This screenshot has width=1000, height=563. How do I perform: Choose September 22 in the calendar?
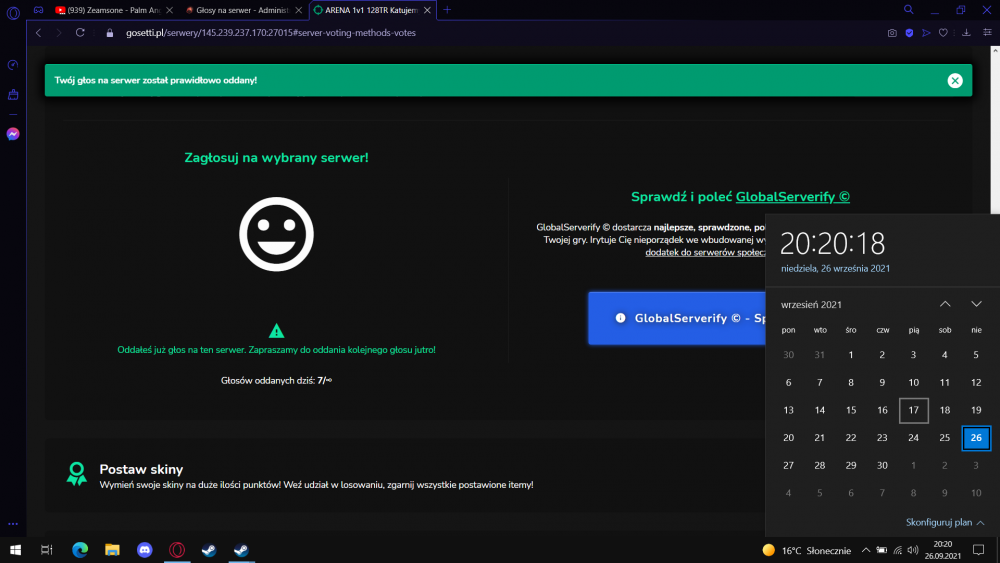pyautogui.click(x=851, y=437)
